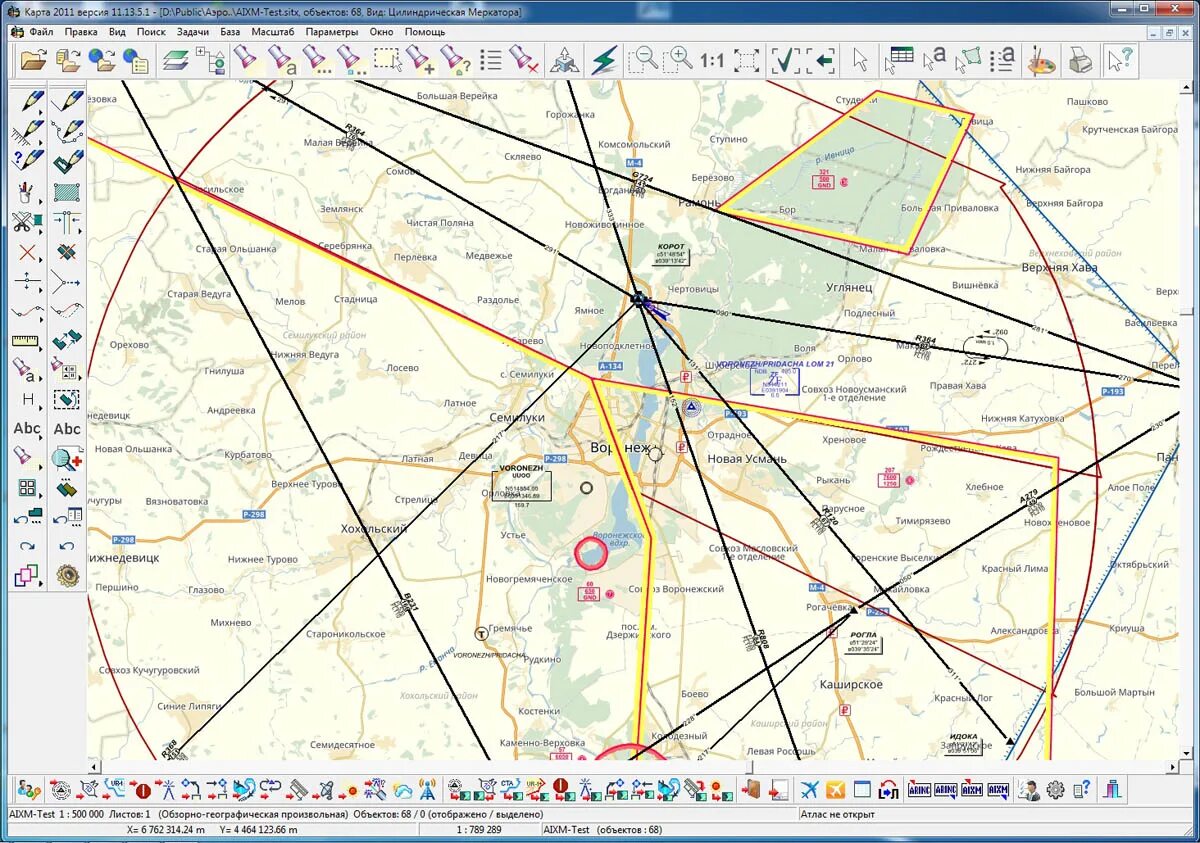Image resolution: width=1200 pixels, height=843 pixels.
Task: Click the dashed selection rectangle icon
Action: click(387, 60)
